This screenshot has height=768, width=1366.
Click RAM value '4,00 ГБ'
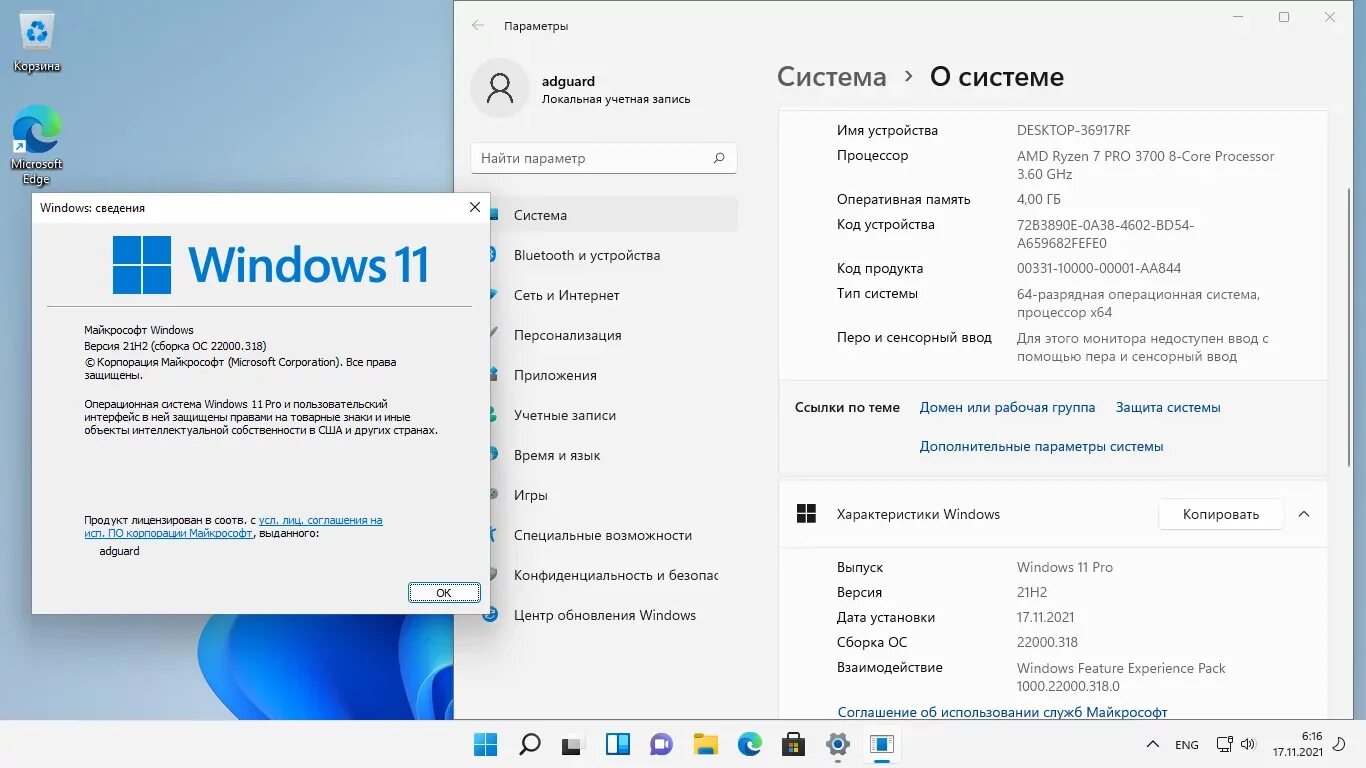[1039, 199]
